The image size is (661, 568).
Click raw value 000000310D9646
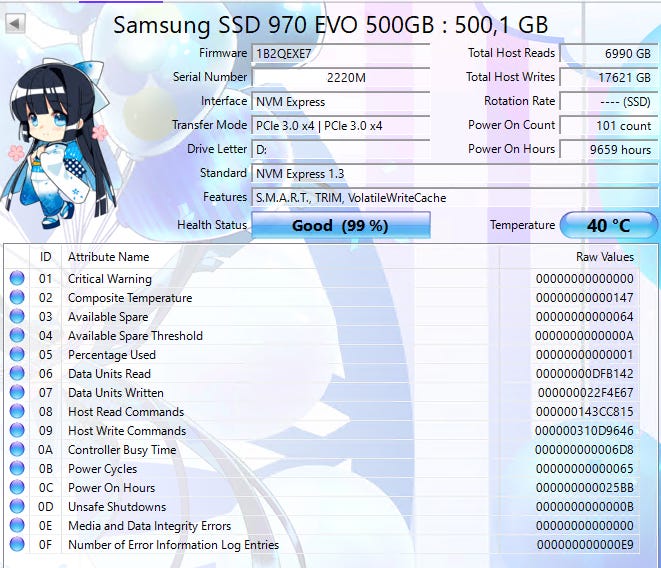click(585, 431)
